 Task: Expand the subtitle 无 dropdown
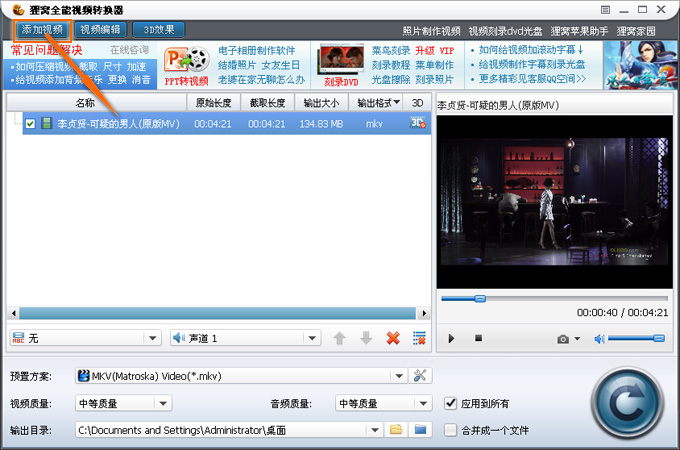coord(152,338)
